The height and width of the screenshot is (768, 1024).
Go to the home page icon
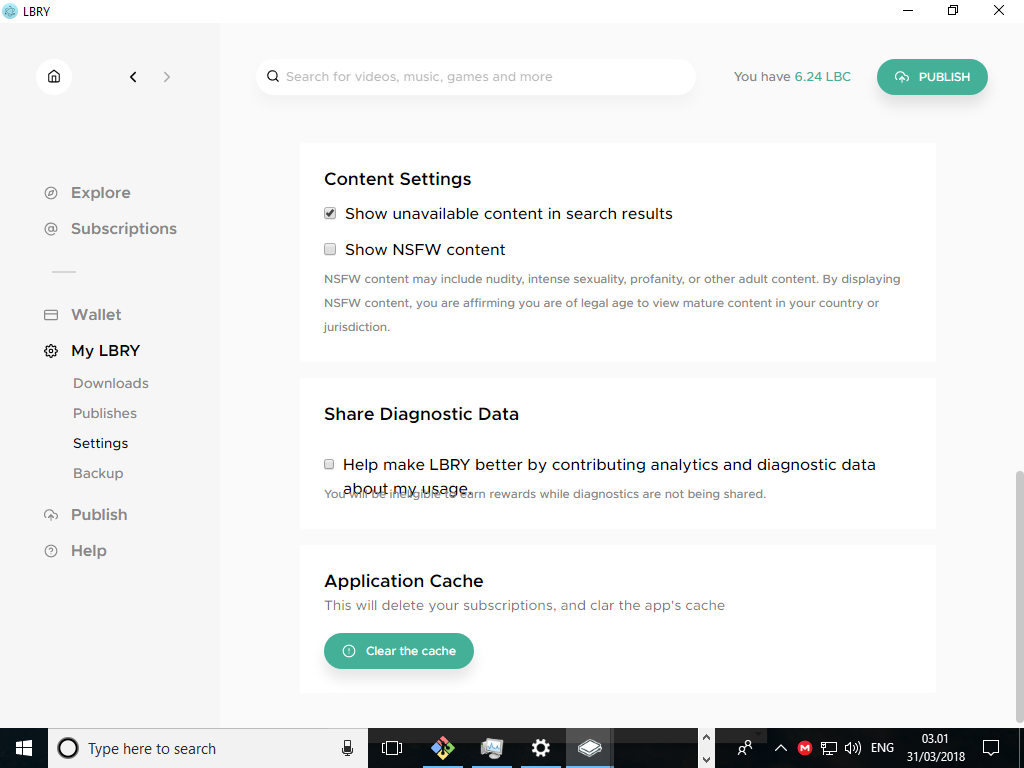pos(54,76)
